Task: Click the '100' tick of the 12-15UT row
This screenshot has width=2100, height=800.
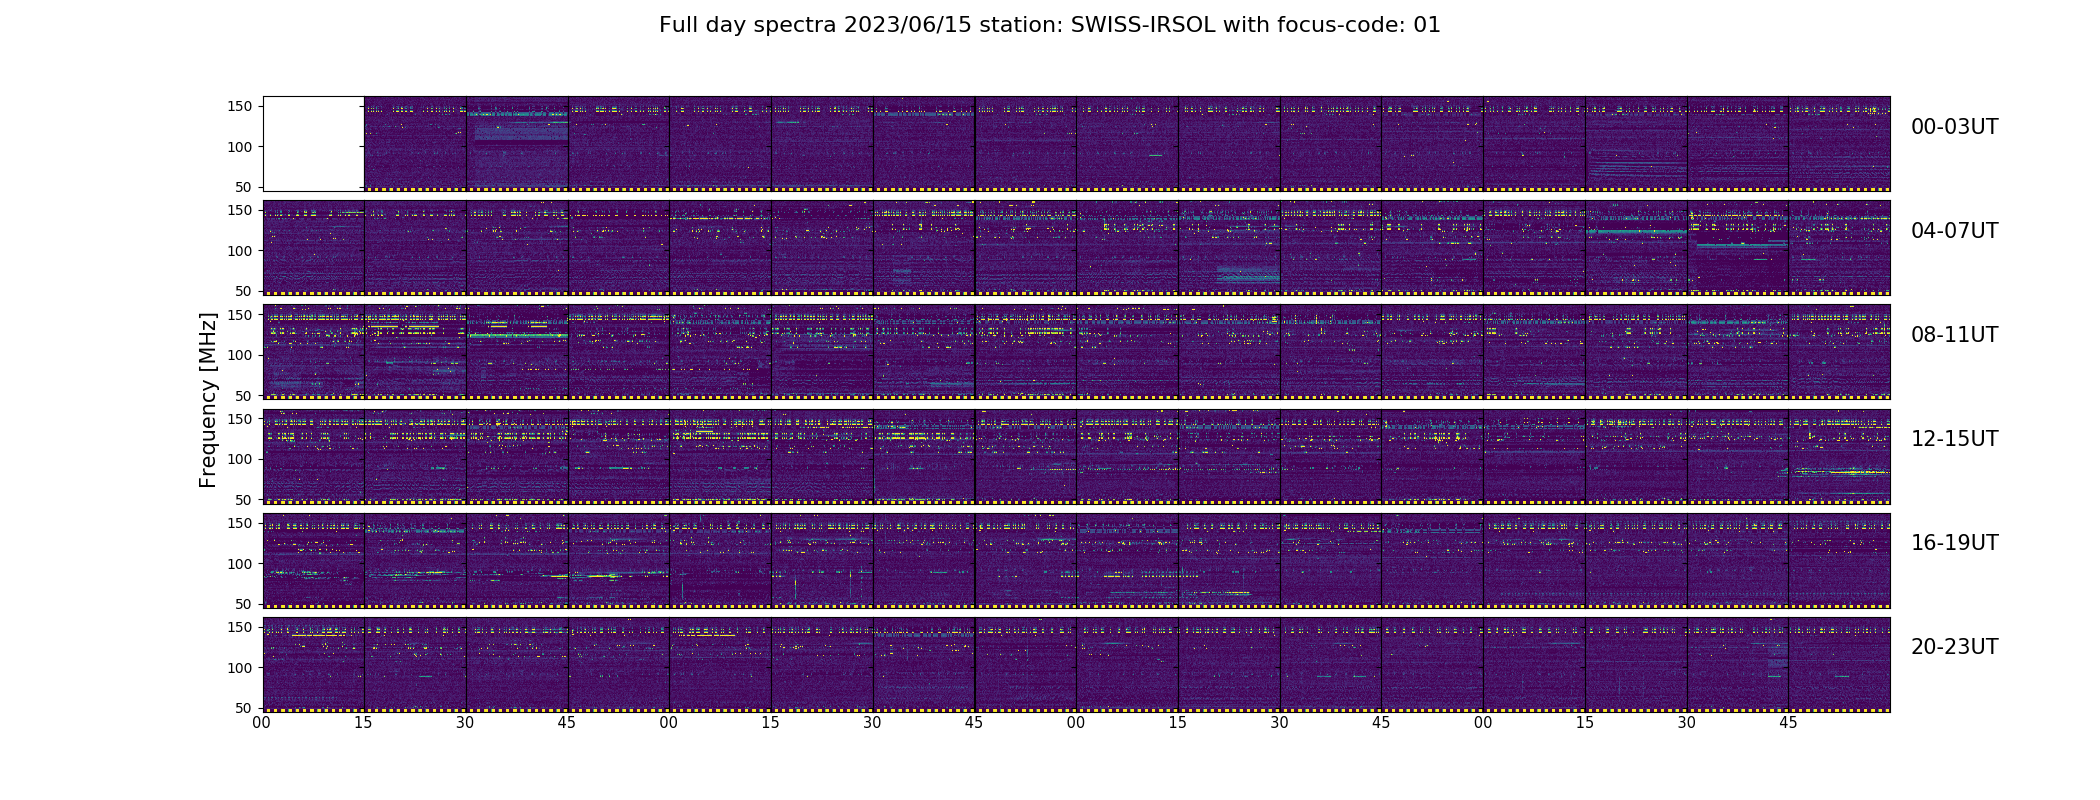Action: coord(240,459)
